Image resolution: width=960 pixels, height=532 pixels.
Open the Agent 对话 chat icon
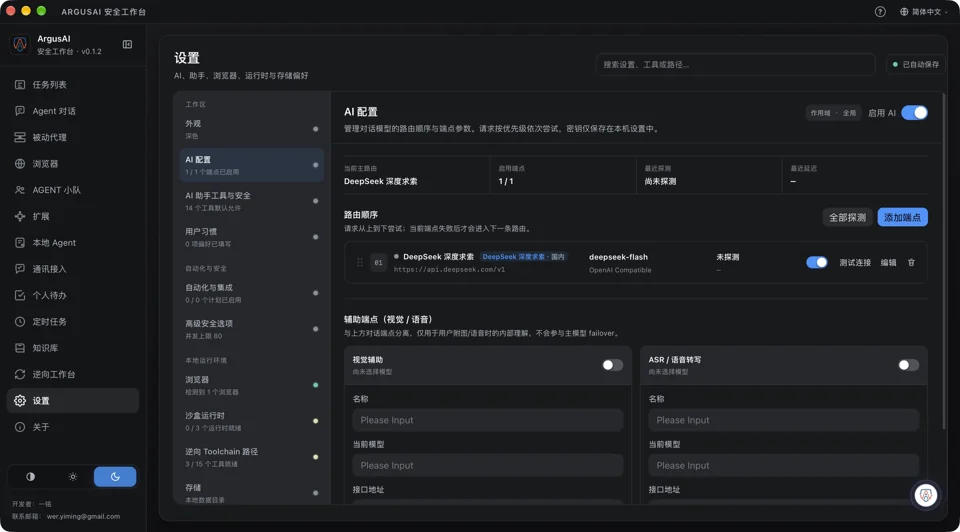20,111
